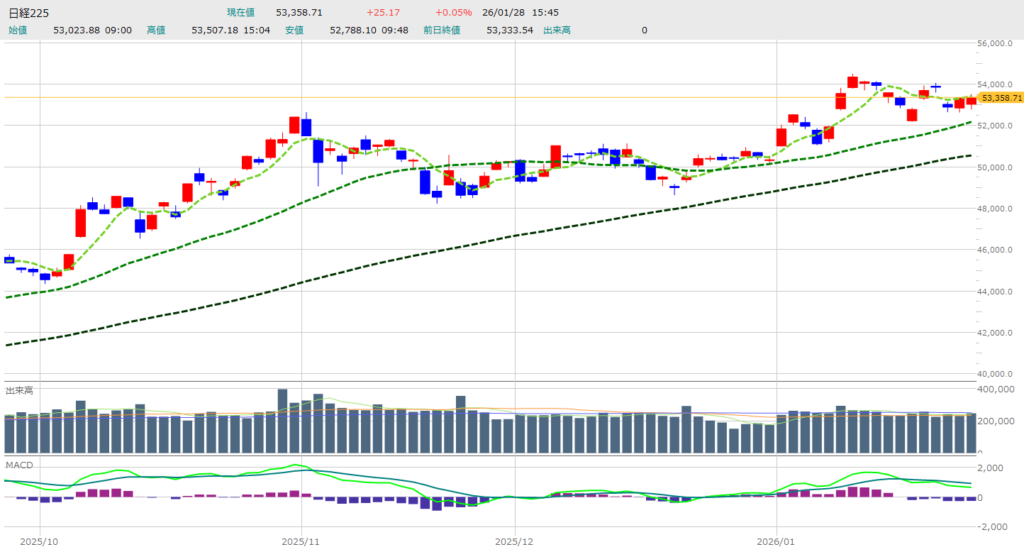Click the +25.17 price change value
Screen dimensions: 1024x547
(x=384, y=13)
